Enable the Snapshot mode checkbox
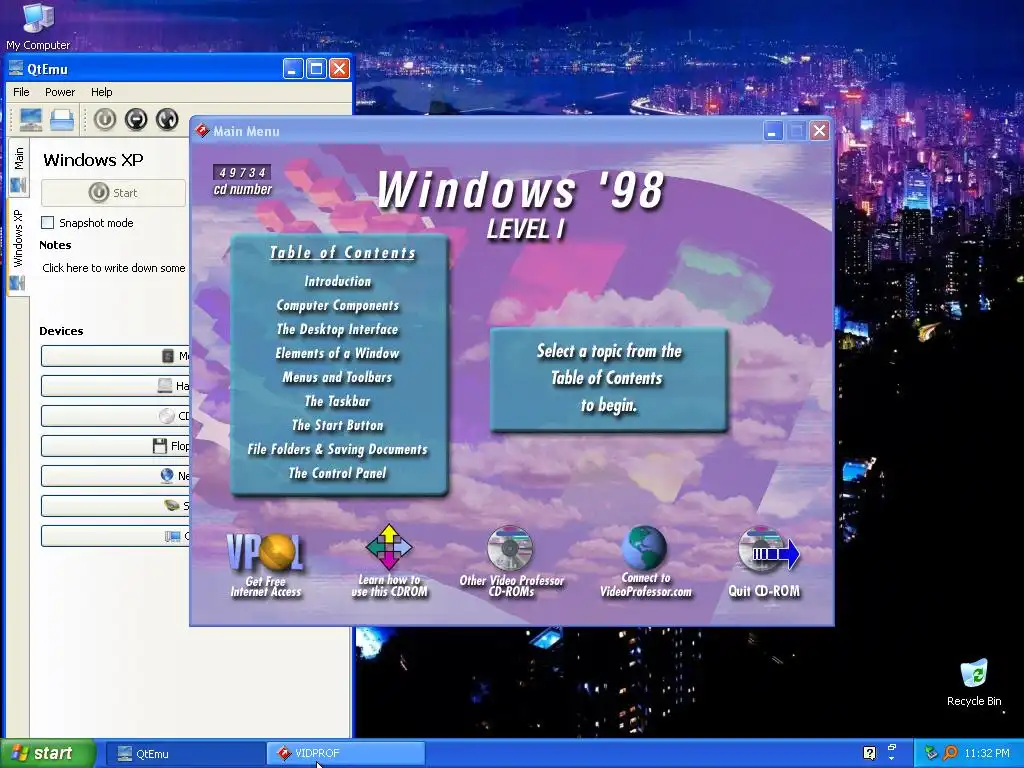Viewport: 1024px width, 768px height. click(48, 223)
